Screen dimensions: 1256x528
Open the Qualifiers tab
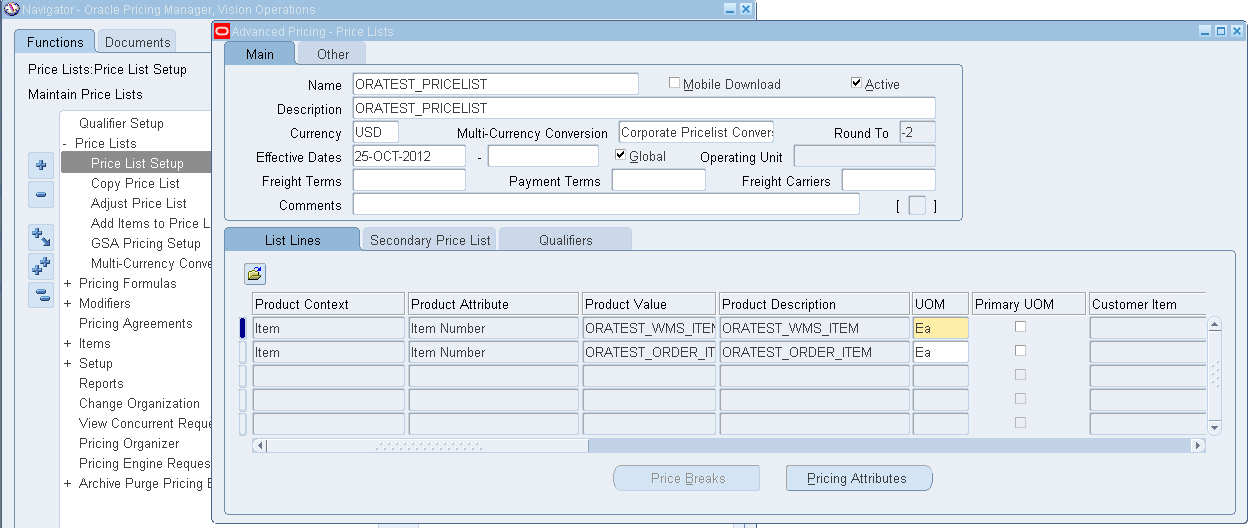[566, 240]
